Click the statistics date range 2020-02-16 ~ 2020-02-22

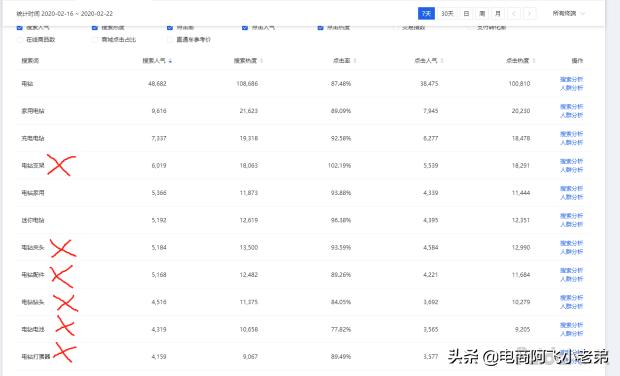(x=77, y=13)
